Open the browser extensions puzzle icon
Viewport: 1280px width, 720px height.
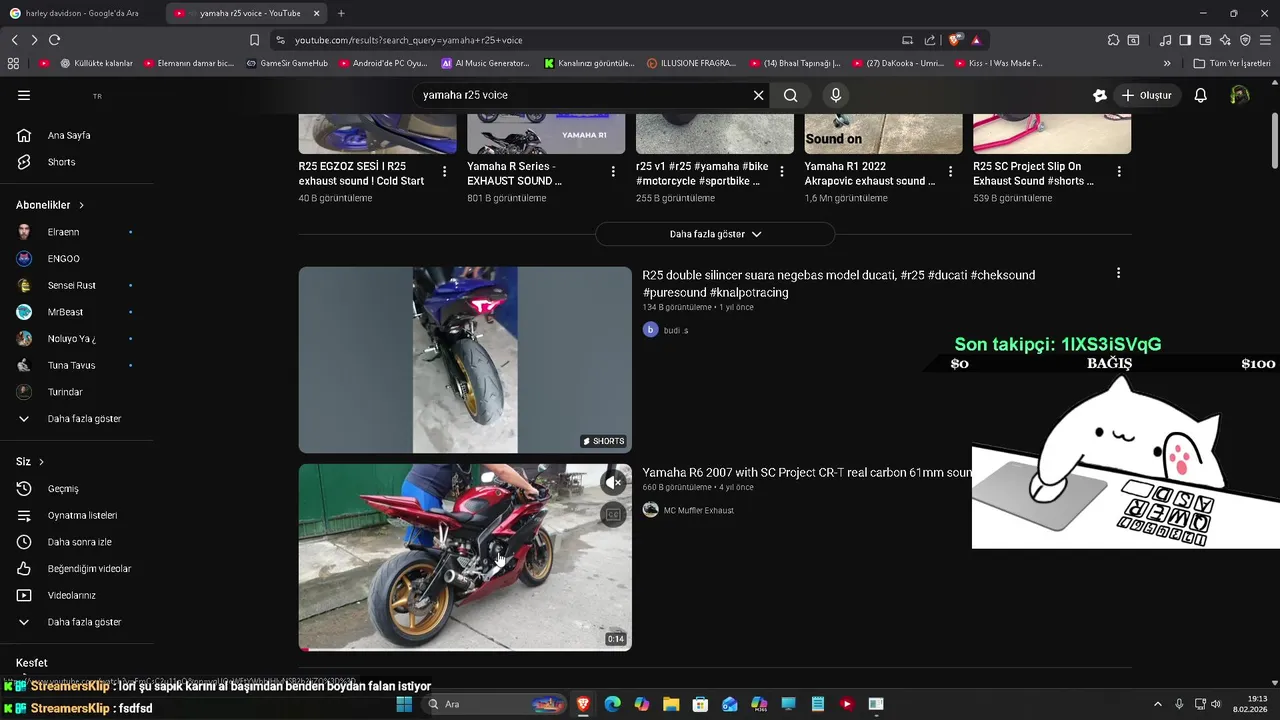pos(1113,40)
